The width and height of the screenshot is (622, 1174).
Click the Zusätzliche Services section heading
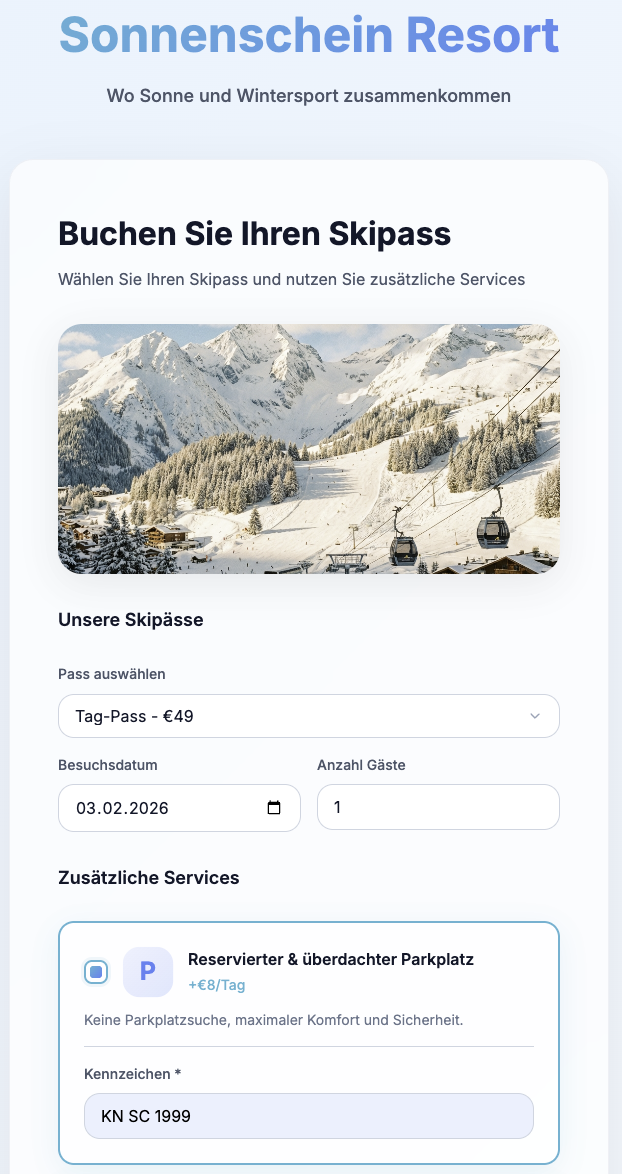pyautogui.click(x=149, y=878)
